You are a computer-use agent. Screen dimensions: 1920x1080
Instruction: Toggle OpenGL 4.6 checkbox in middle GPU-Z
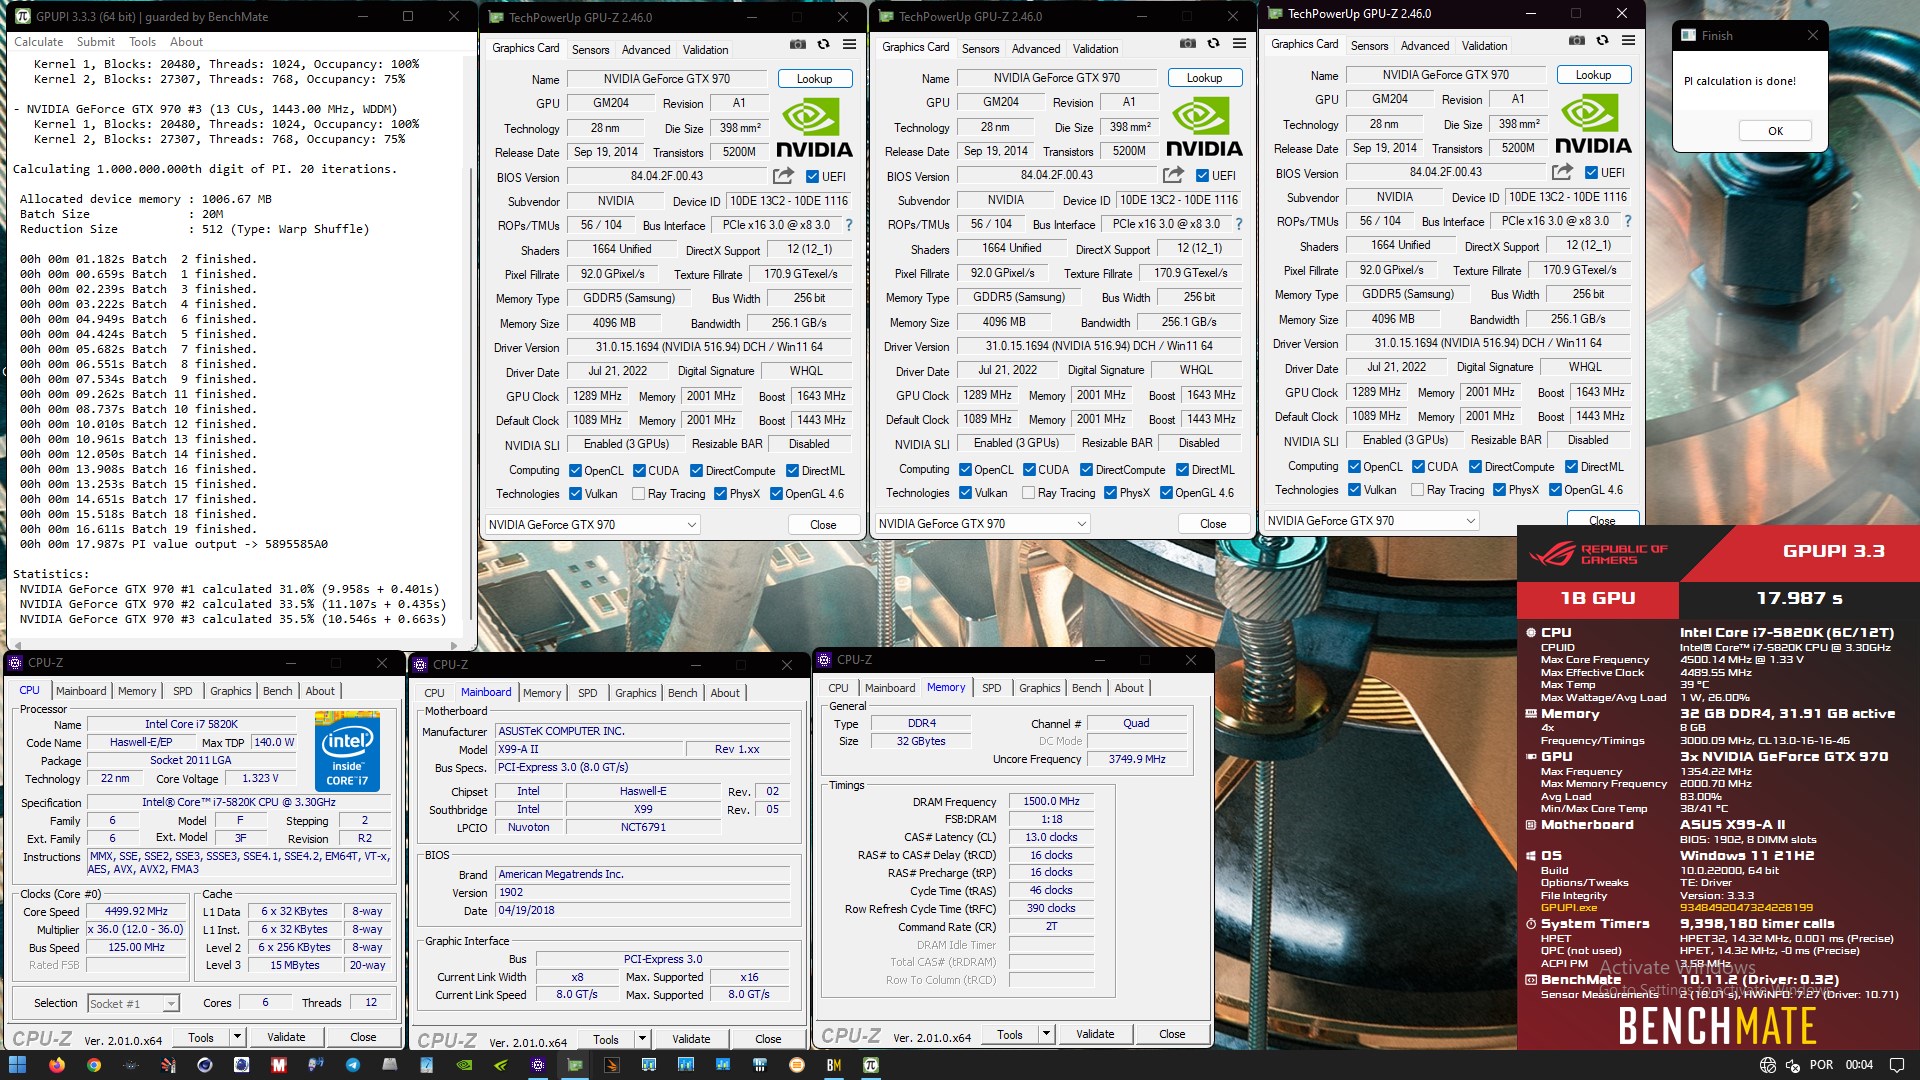point(1166,493)
